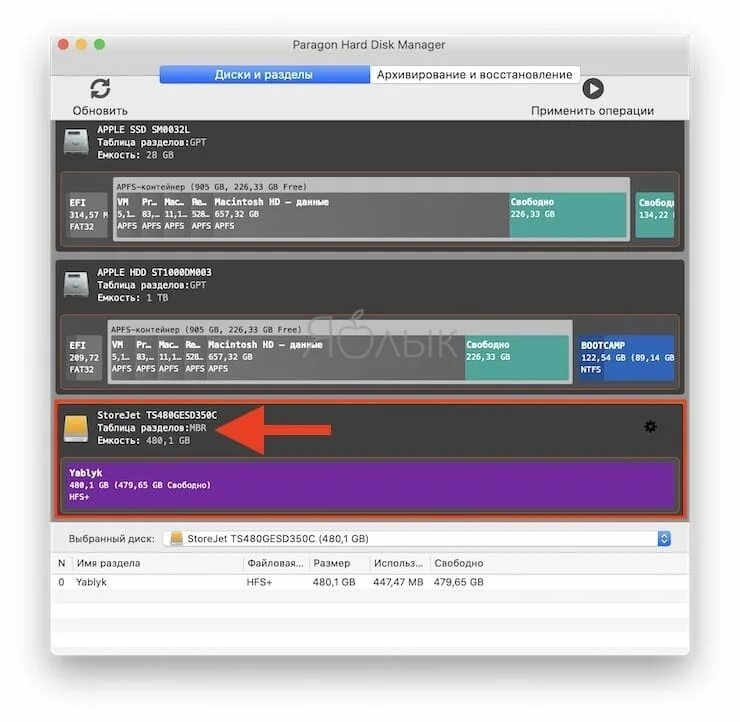This screenshot has width=740, height=722.
Task: Select Свободно 134,22 block on APPLE SSD
Action: coord(655,215)
